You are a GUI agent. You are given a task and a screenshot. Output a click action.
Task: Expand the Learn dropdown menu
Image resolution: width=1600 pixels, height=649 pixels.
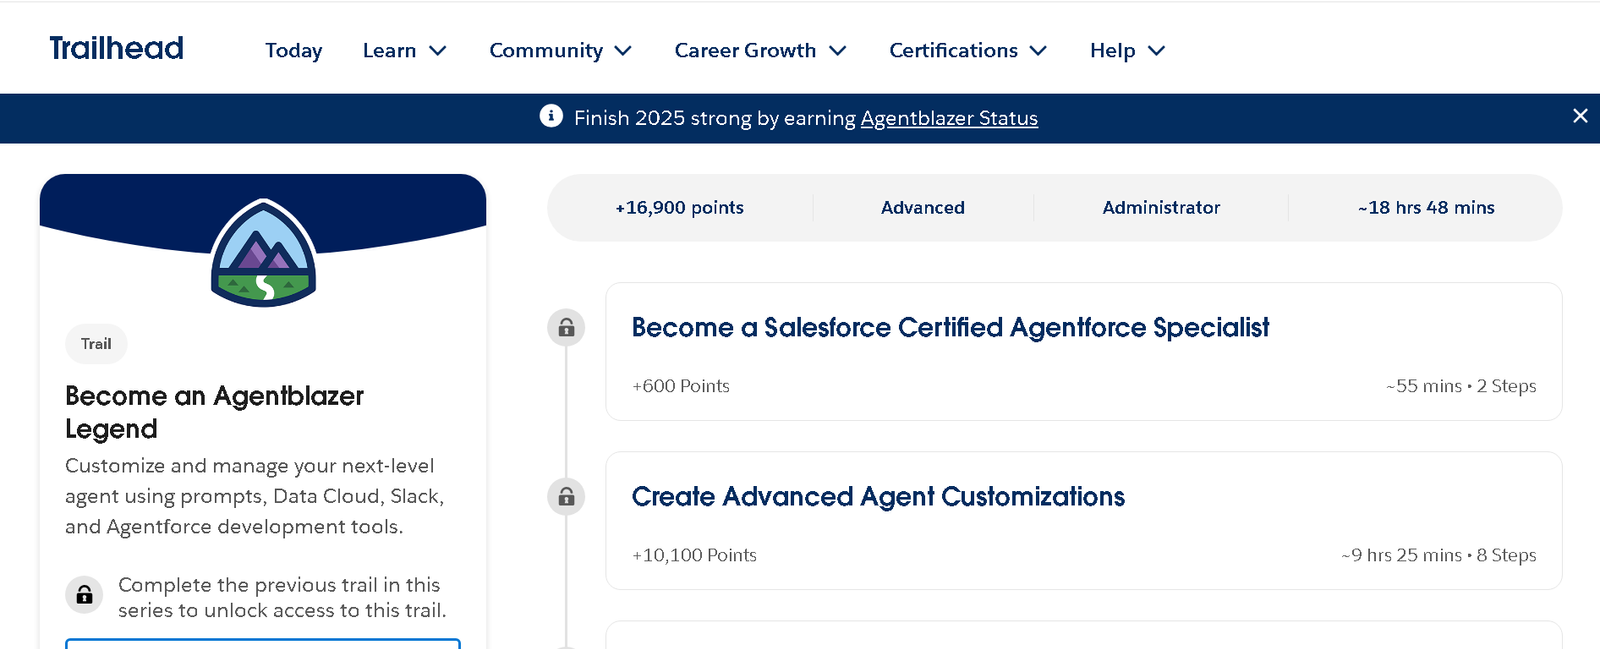[x=404, y=51]
